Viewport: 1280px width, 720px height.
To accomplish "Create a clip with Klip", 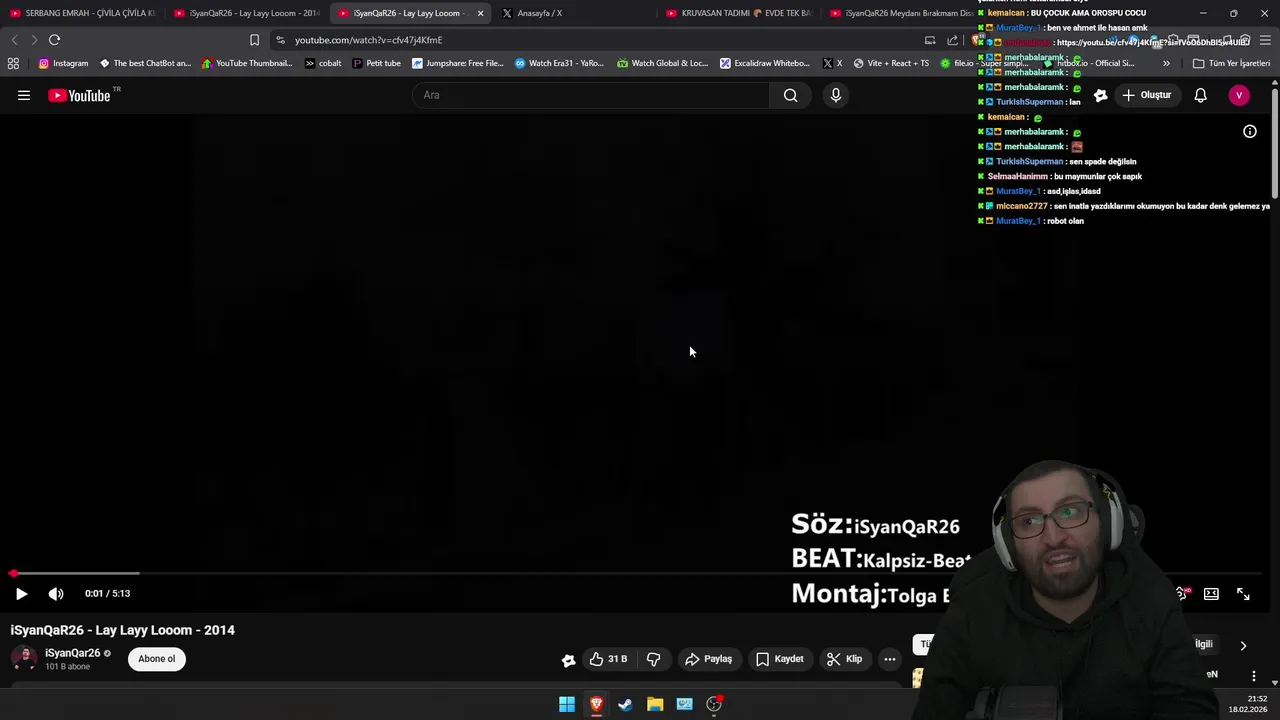I will (845, 659).
